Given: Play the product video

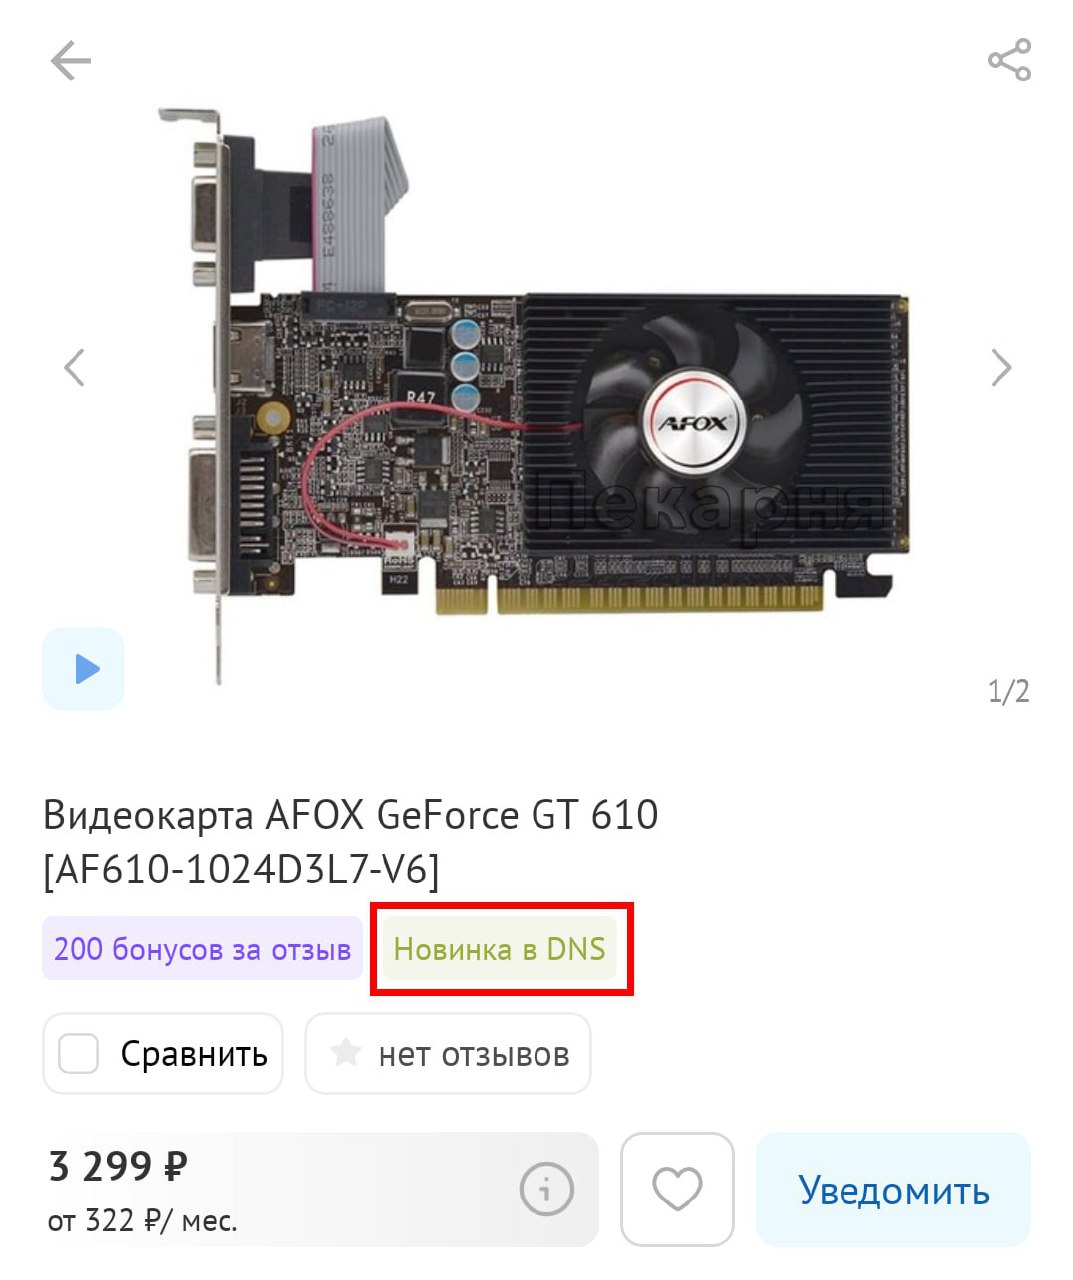Looking at the screenshot, I should (83, 669).
